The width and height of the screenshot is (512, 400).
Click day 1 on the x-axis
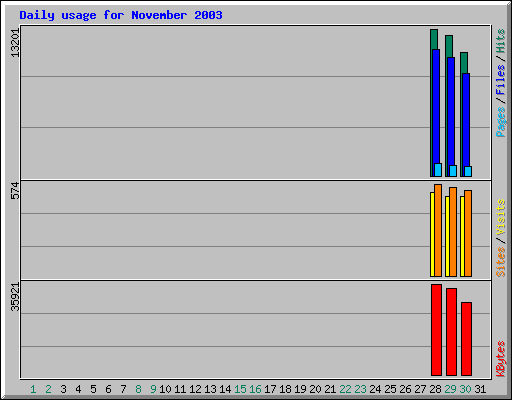tap(33, 389)
